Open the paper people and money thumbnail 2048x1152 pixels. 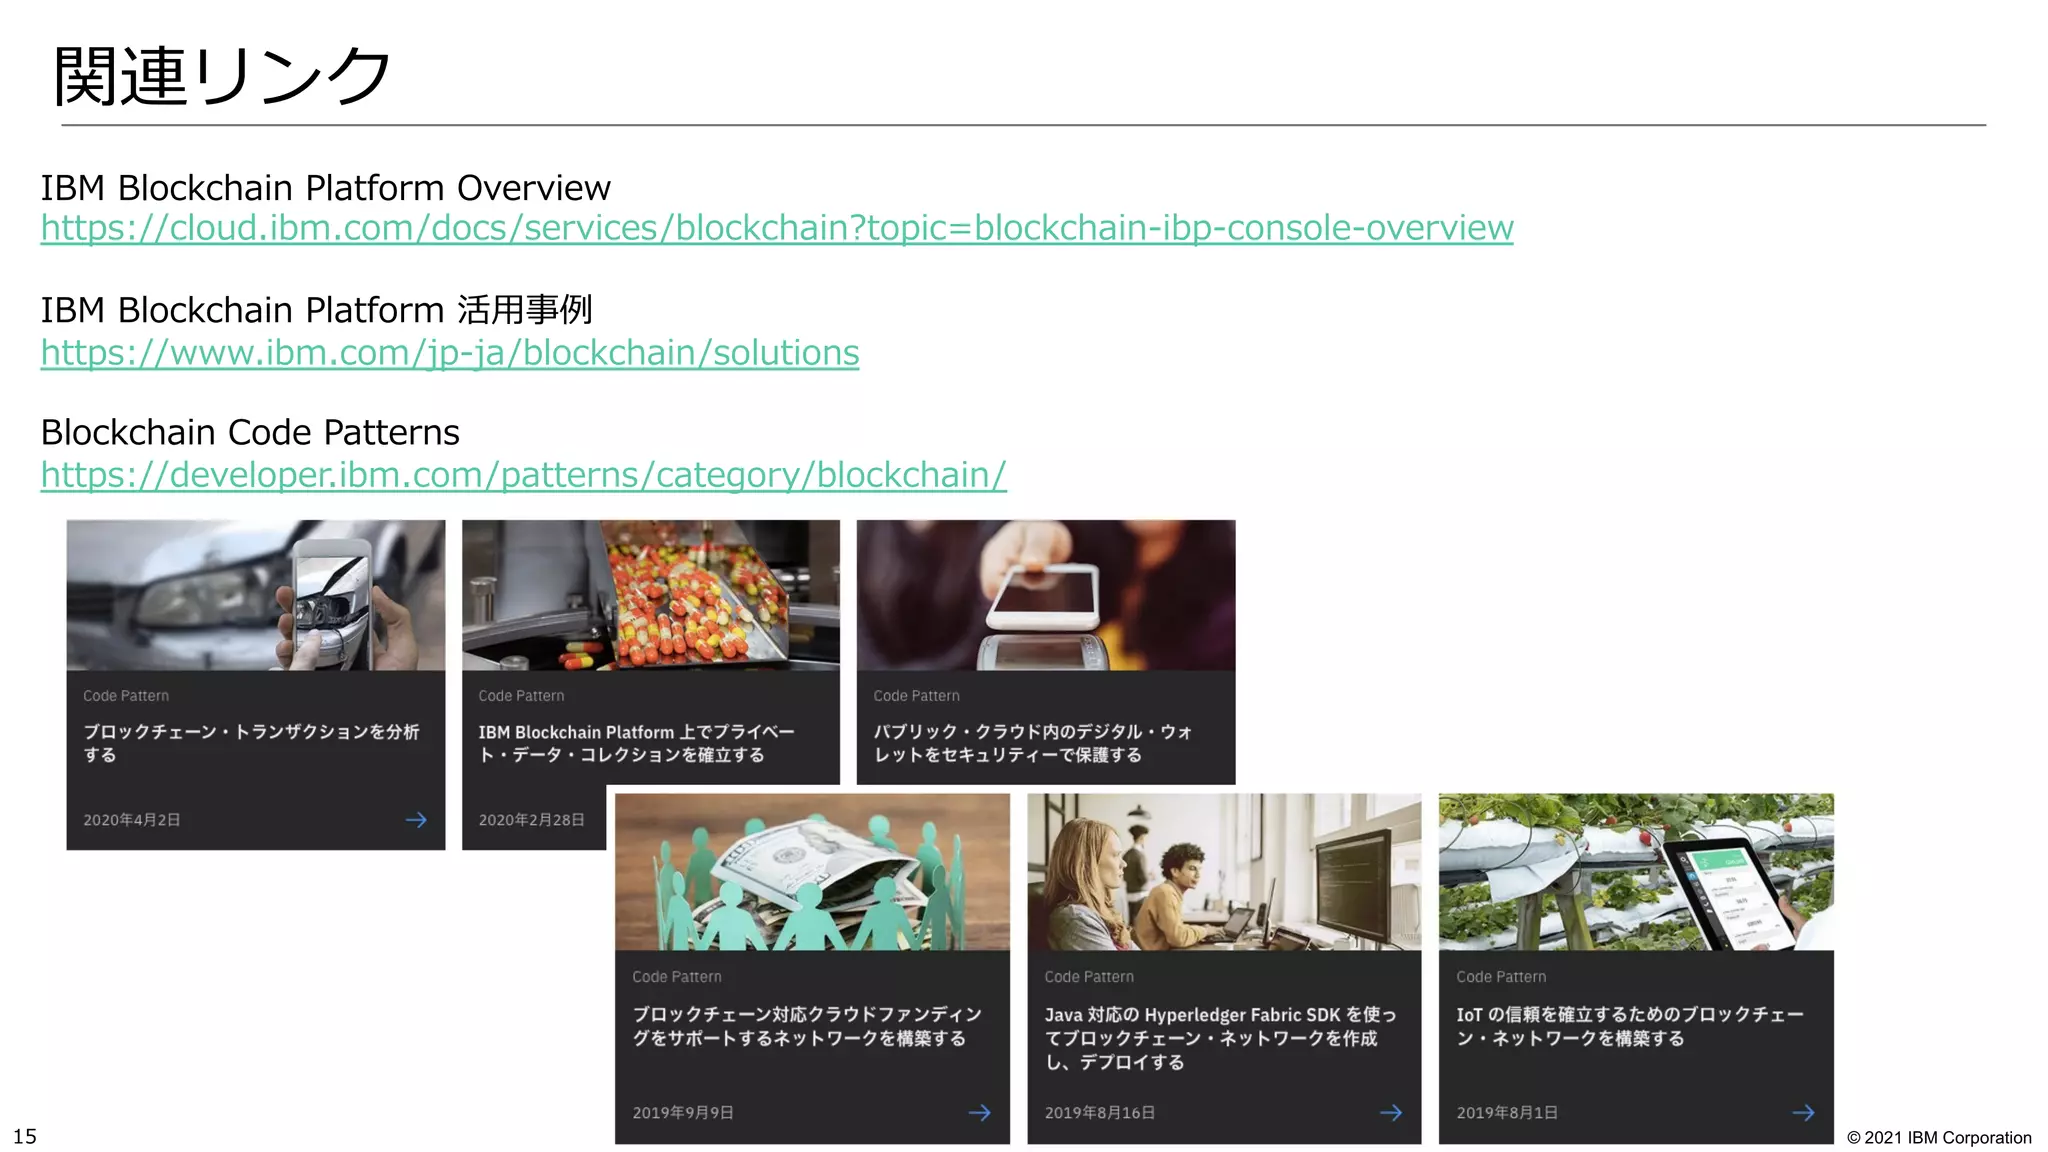(x=812, y=872)
